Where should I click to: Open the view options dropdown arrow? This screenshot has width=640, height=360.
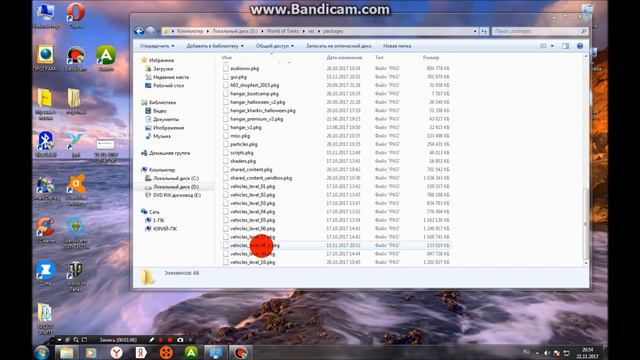click(552, 46)
